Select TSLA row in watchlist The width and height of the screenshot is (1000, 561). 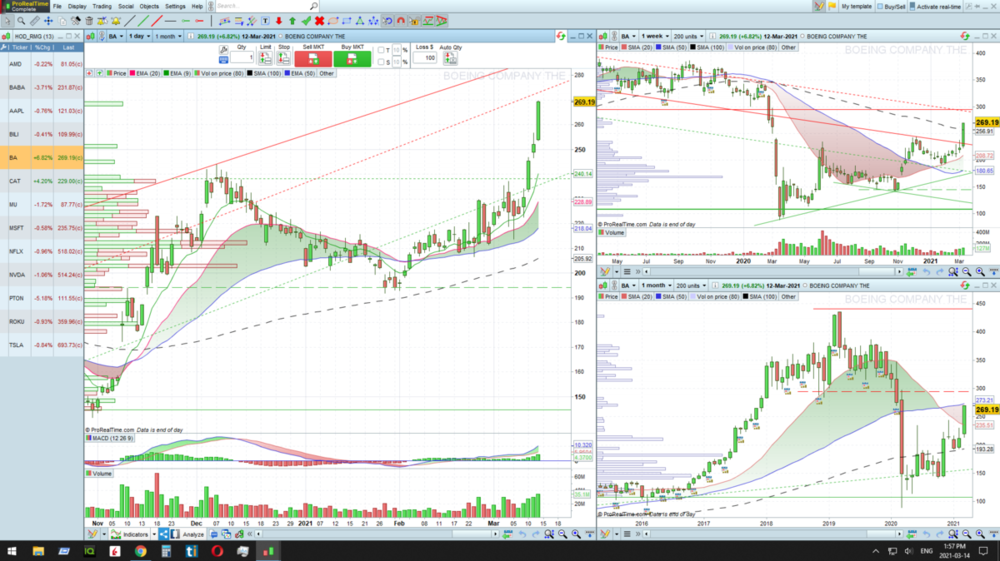41,345
